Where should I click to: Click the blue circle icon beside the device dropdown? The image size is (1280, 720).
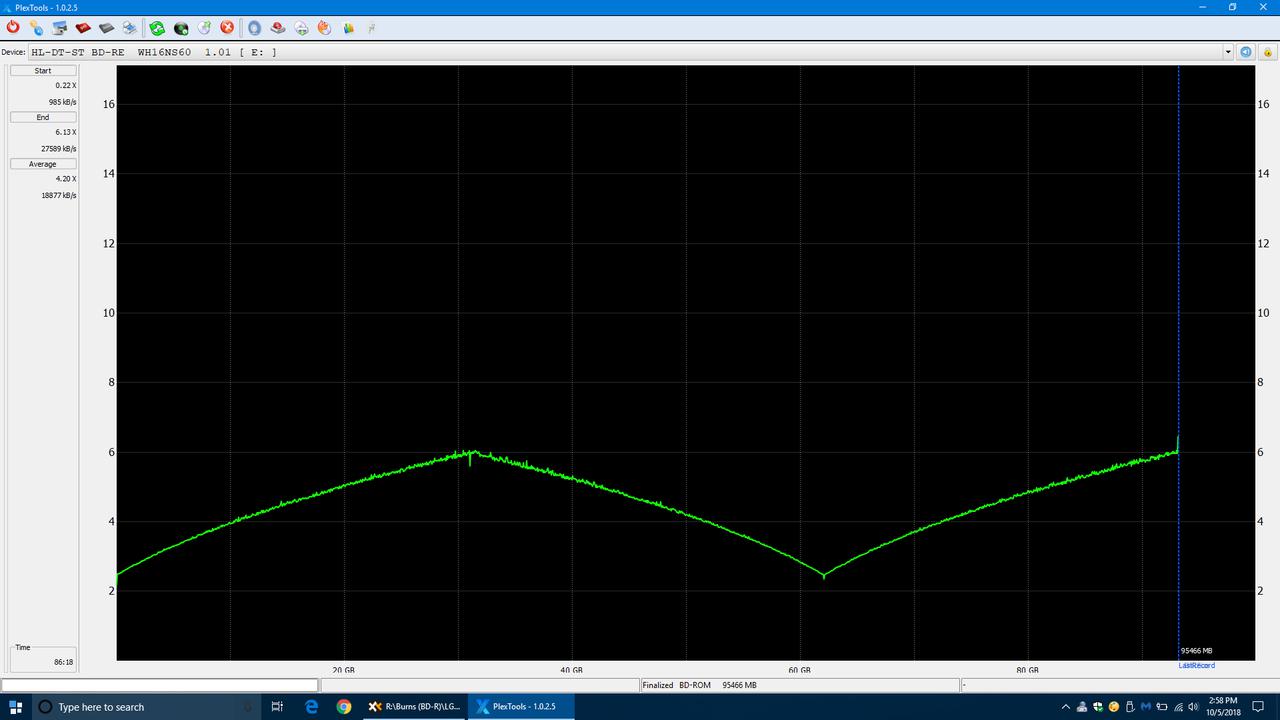[x=1246, y=52]
